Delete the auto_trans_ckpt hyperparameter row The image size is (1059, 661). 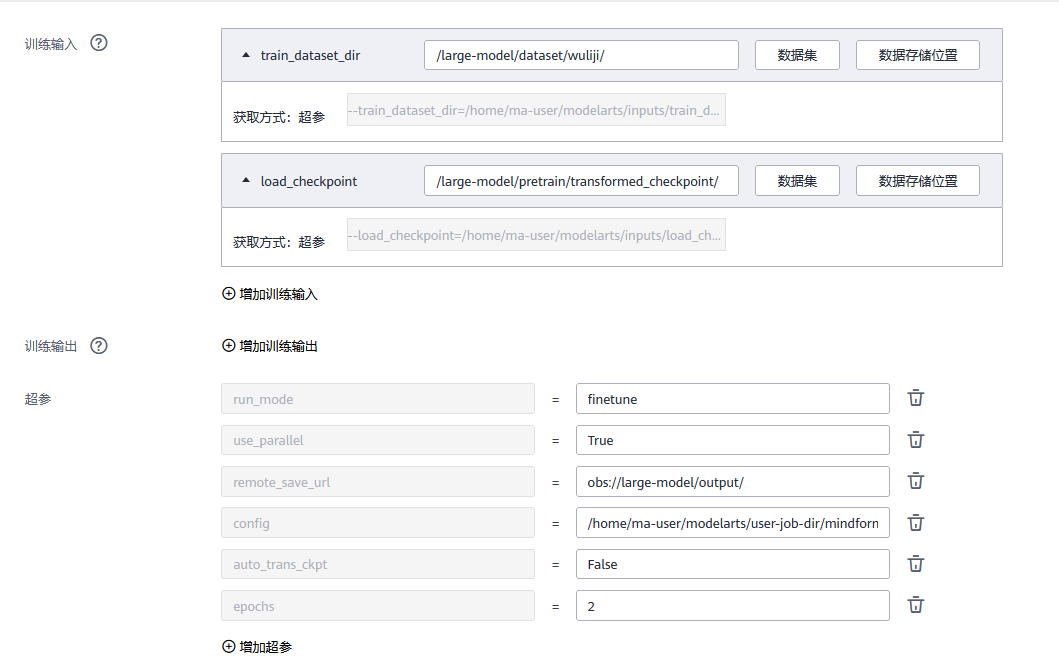[x=915, y=564]
